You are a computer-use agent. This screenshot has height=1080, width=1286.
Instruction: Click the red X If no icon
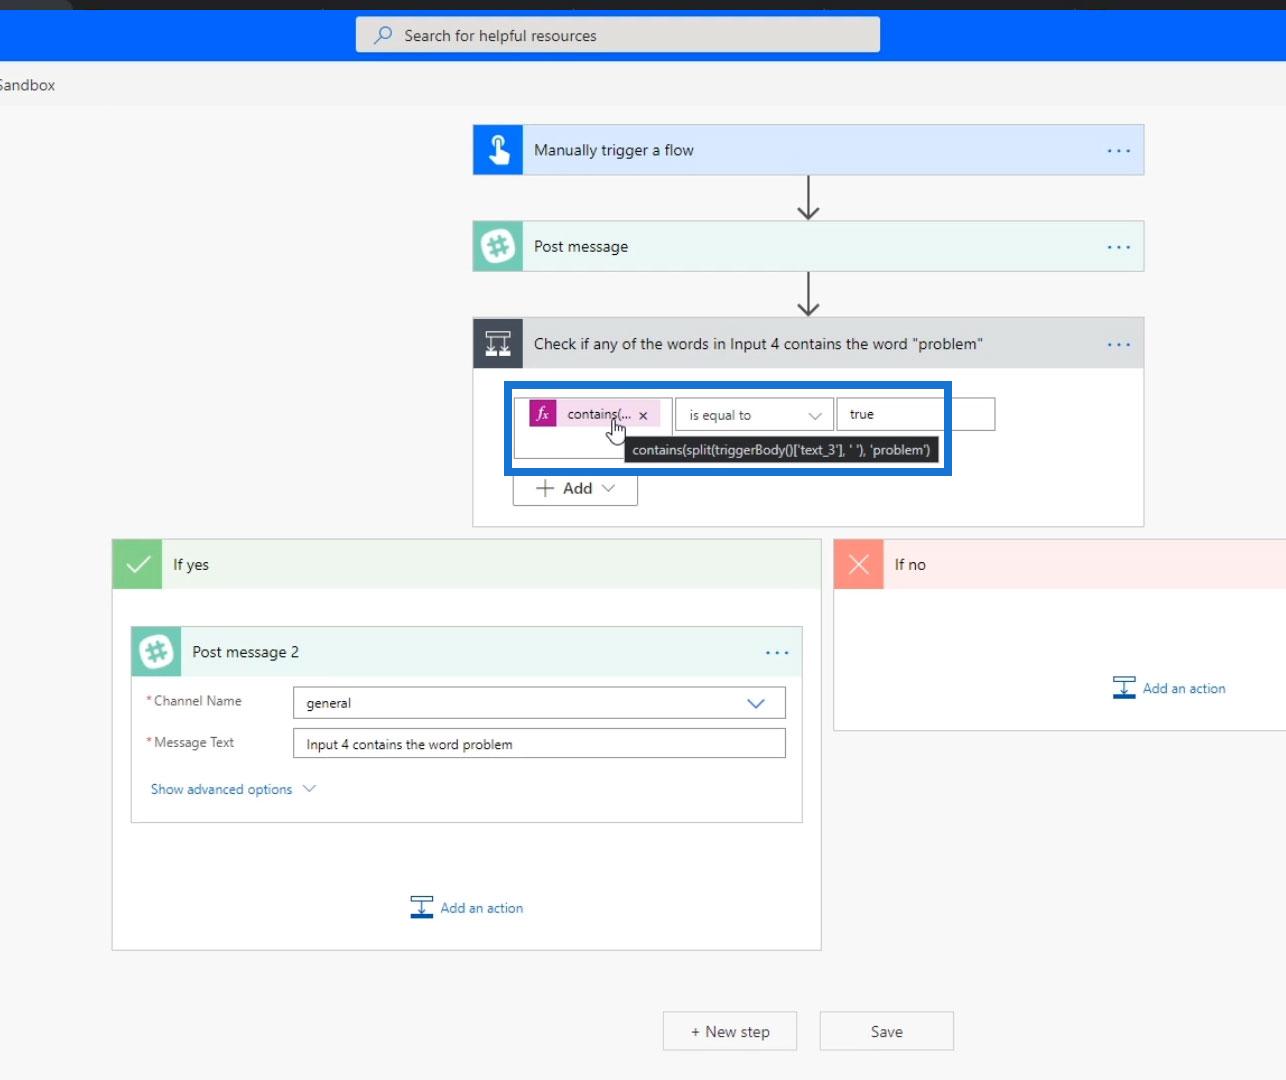coord(859,564)
